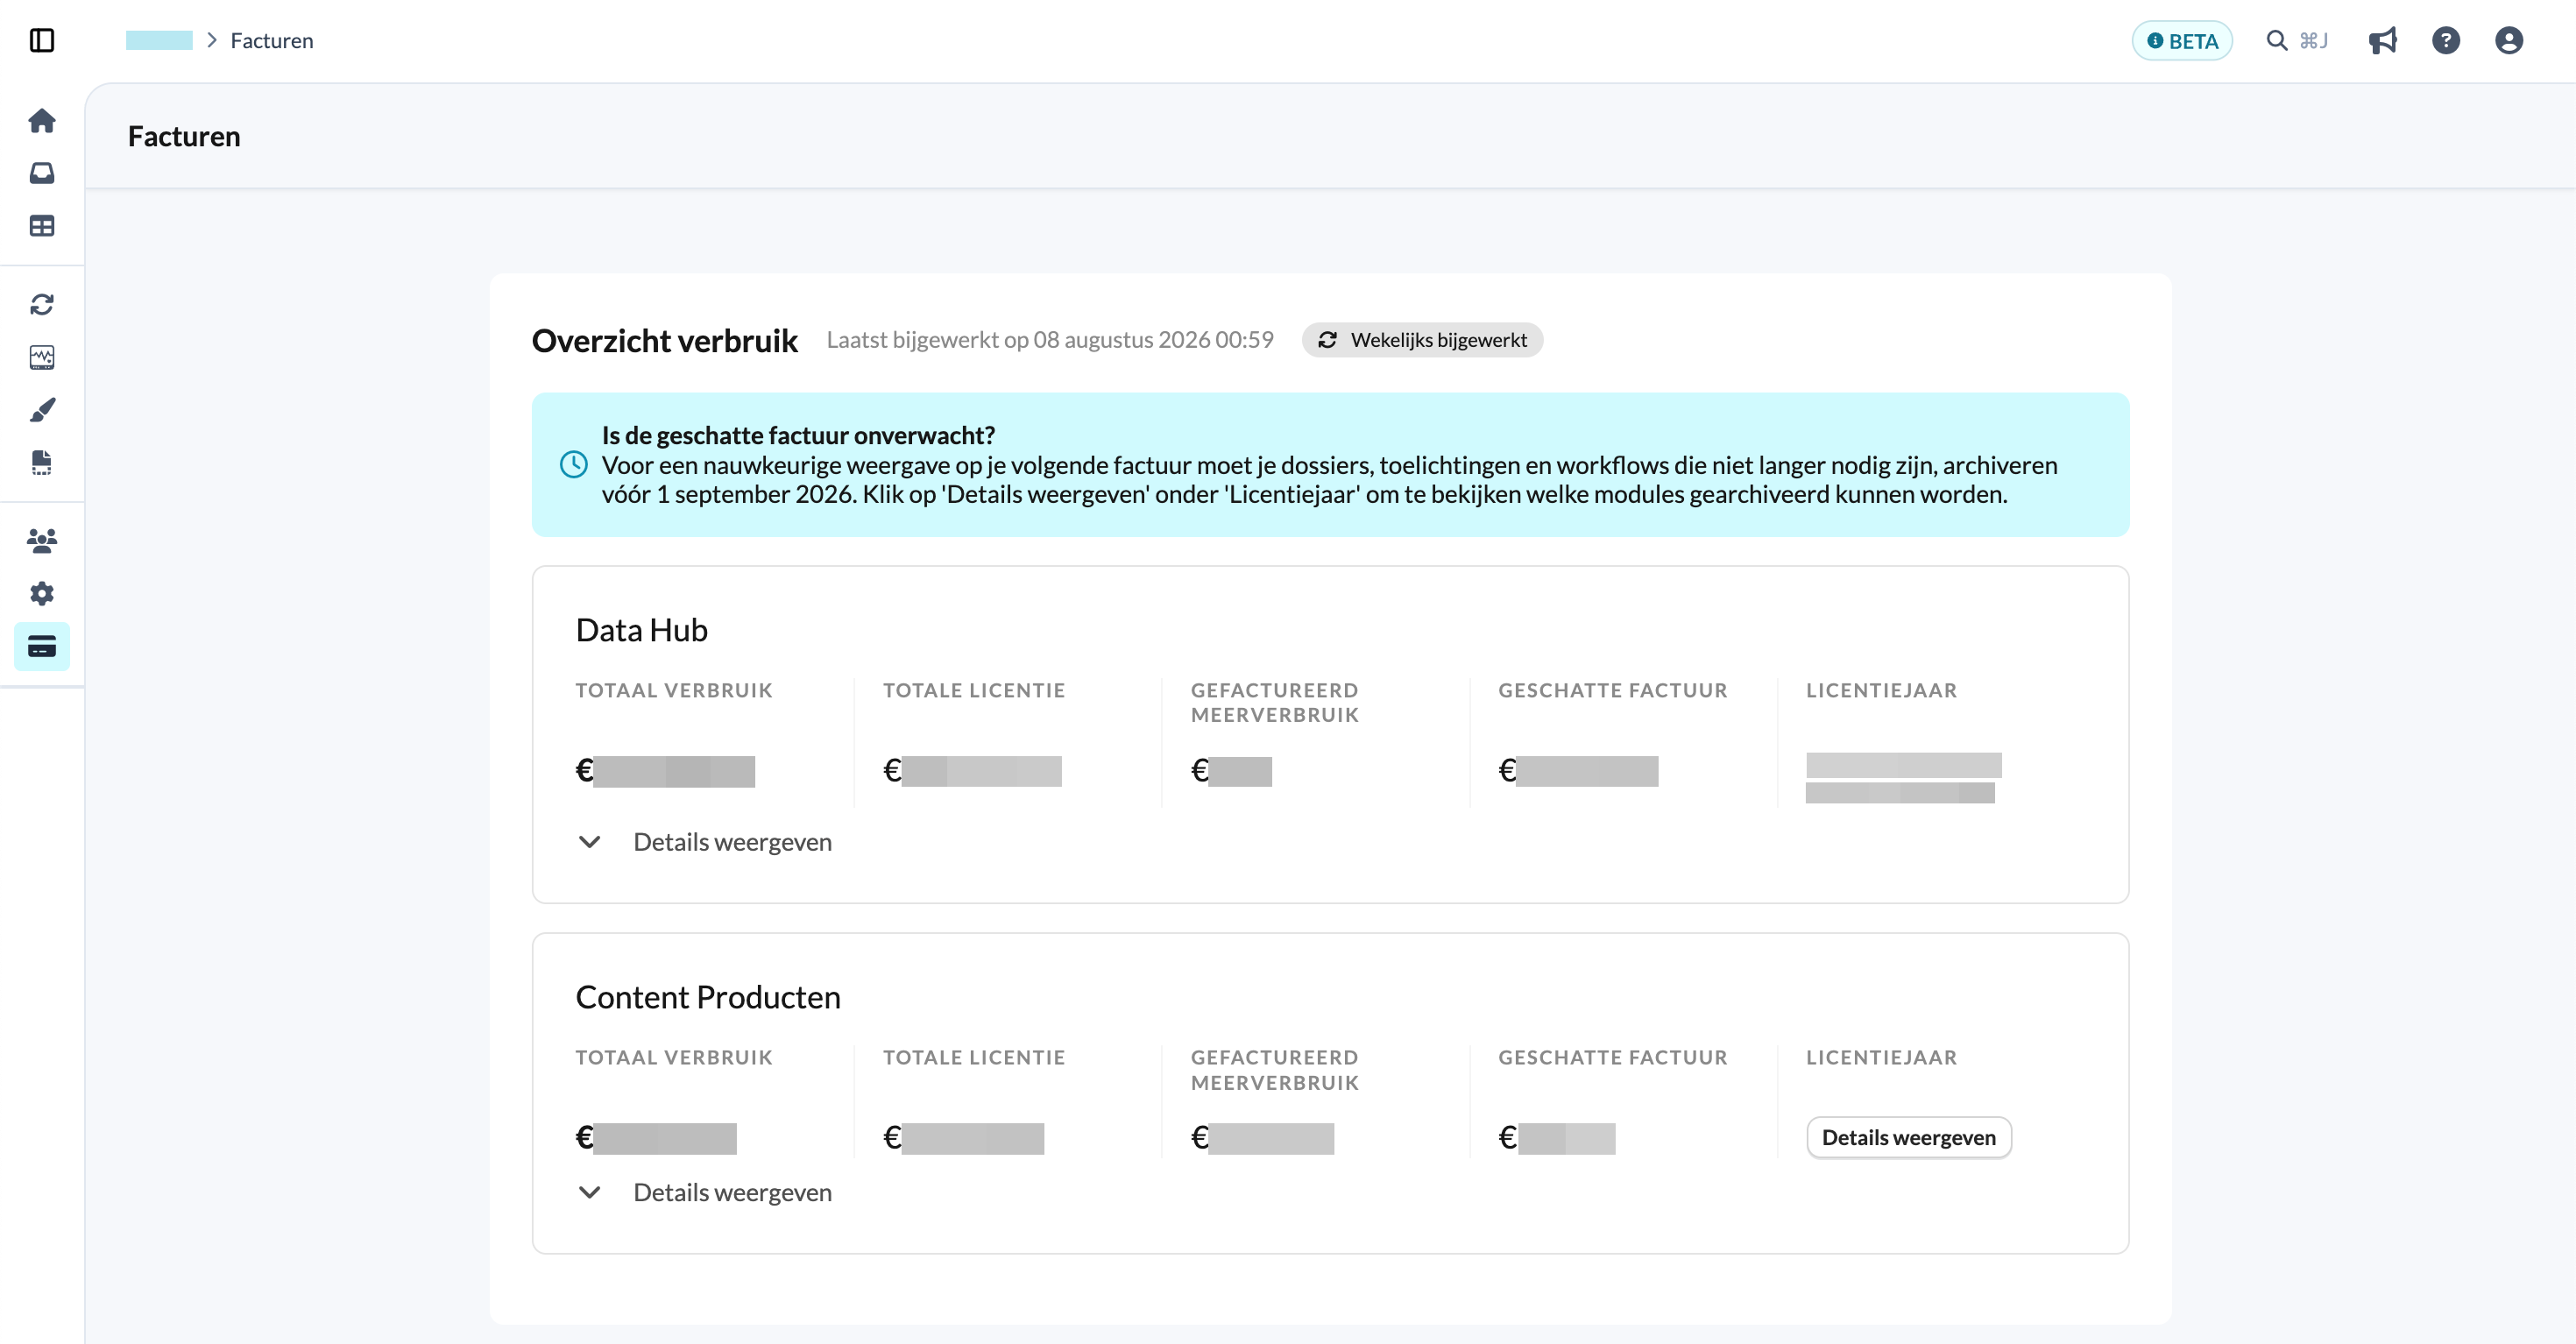
Task: Open announcements megaphone icon
Action: coord(2383,41)
